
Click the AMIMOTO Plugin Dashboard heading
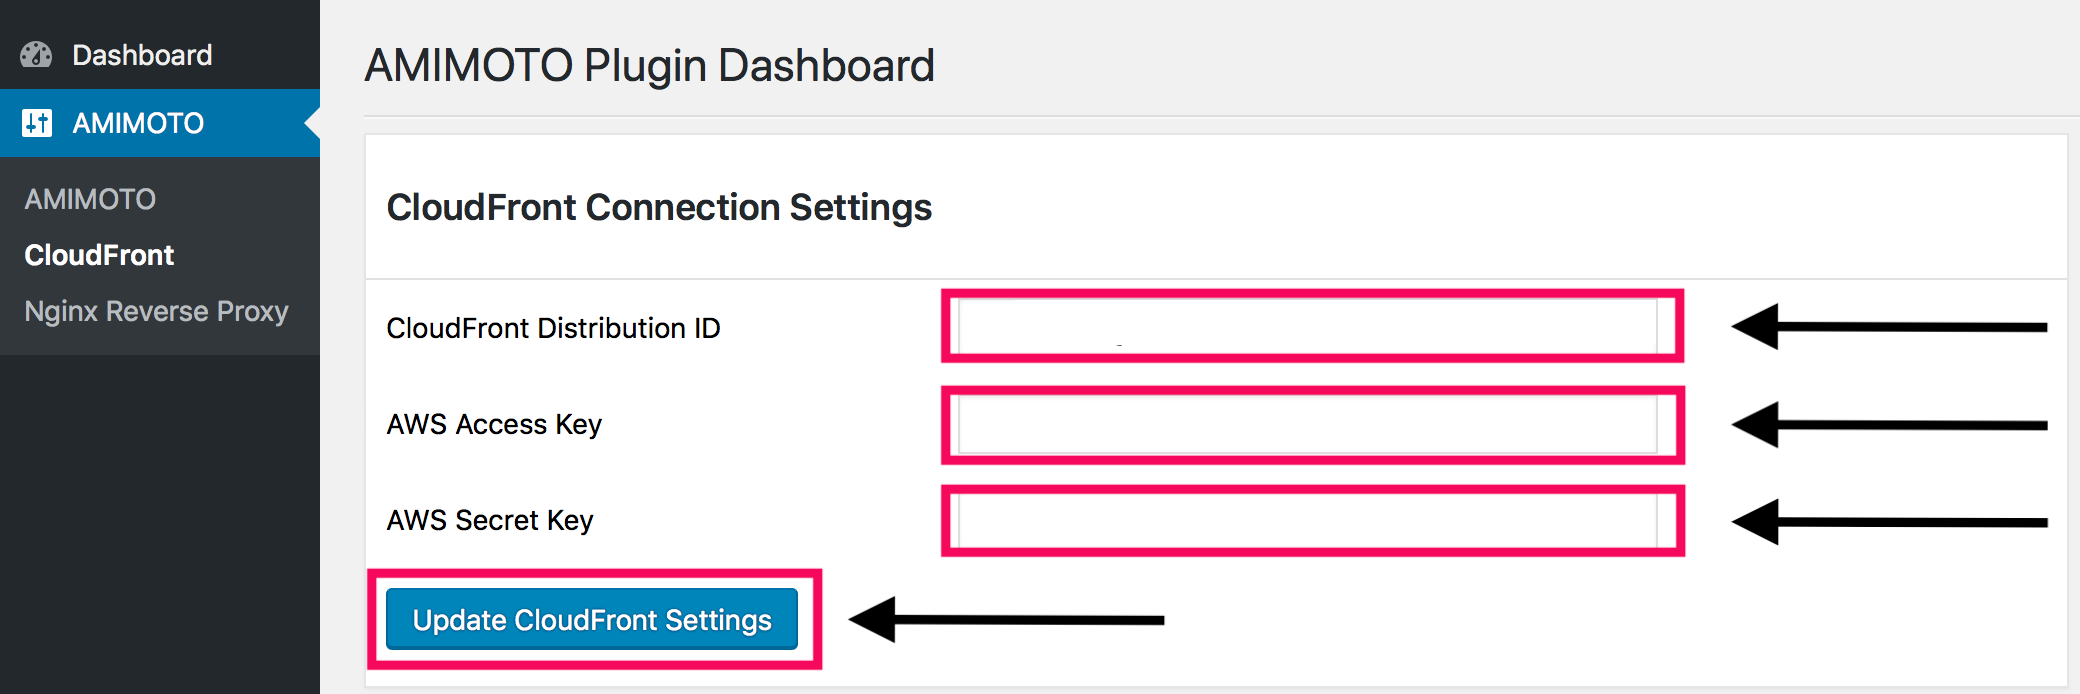(x=650, y=64)
